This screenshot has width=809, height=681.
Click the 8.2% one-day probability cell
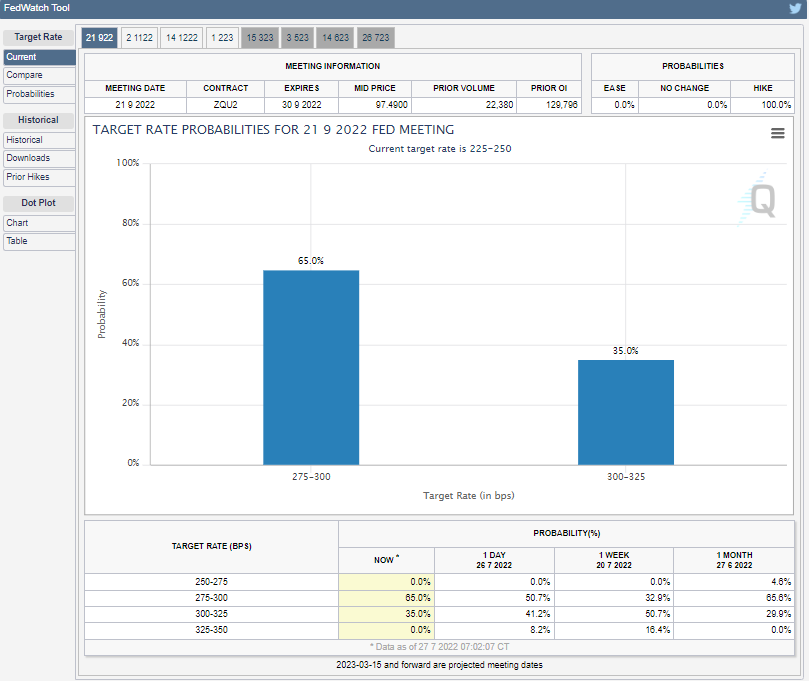pyautogui.click(x=494, y=630)
